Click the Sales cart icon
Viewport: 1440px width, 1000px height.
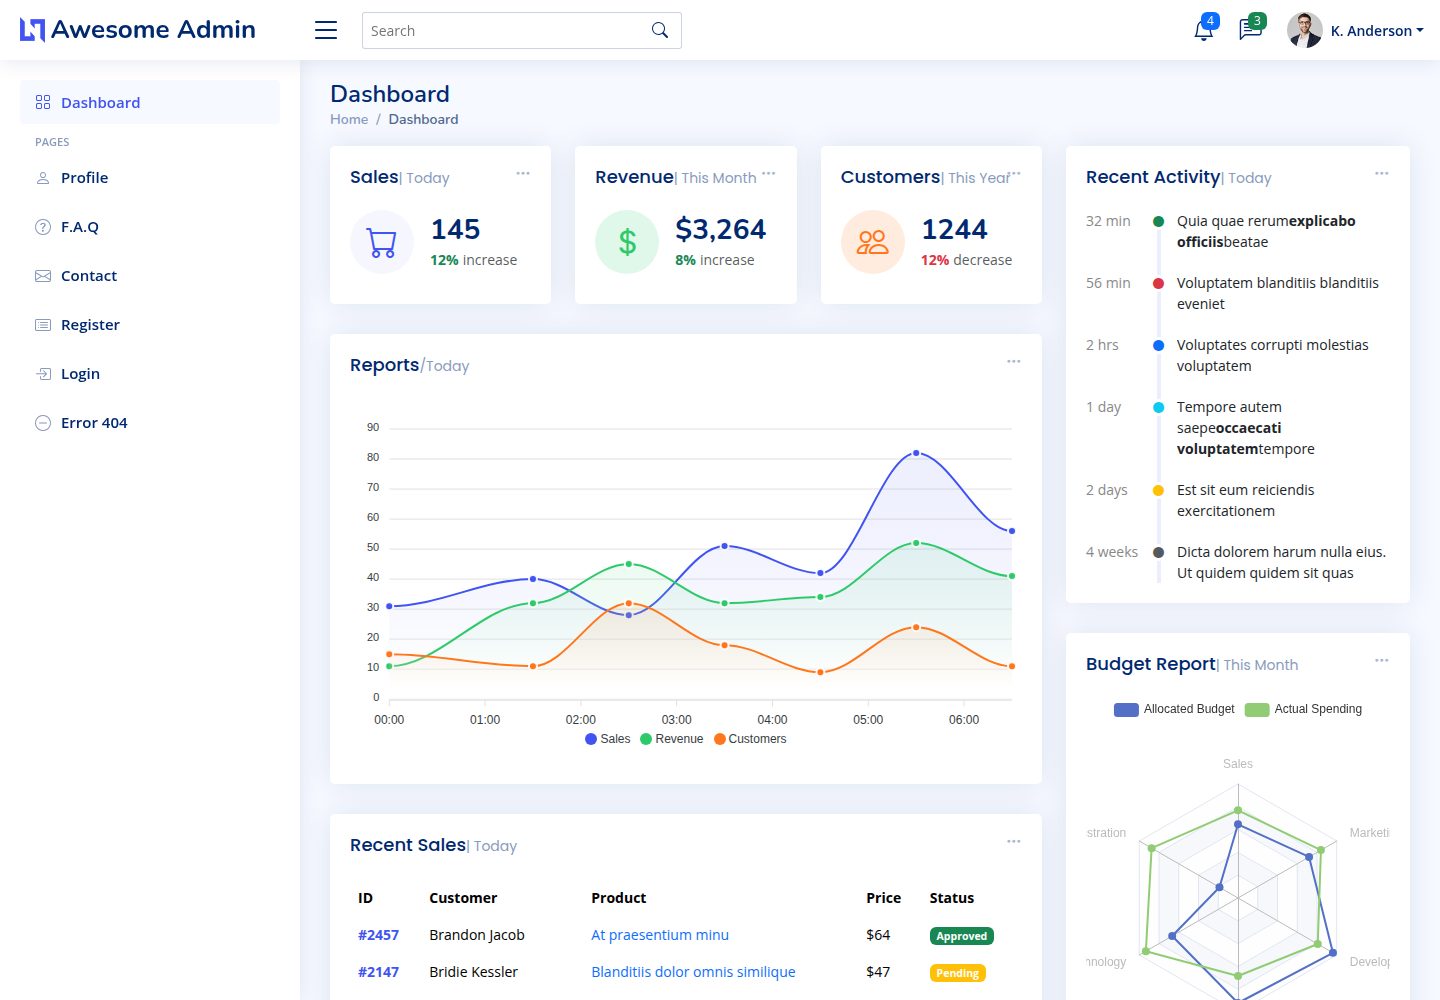point(382,242)
